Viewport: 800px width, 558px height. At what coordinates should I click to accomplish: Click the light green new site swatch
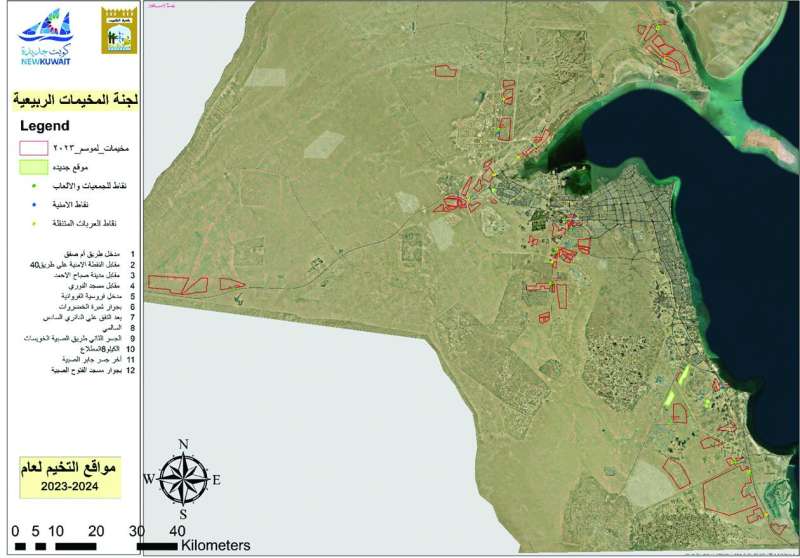36,166
